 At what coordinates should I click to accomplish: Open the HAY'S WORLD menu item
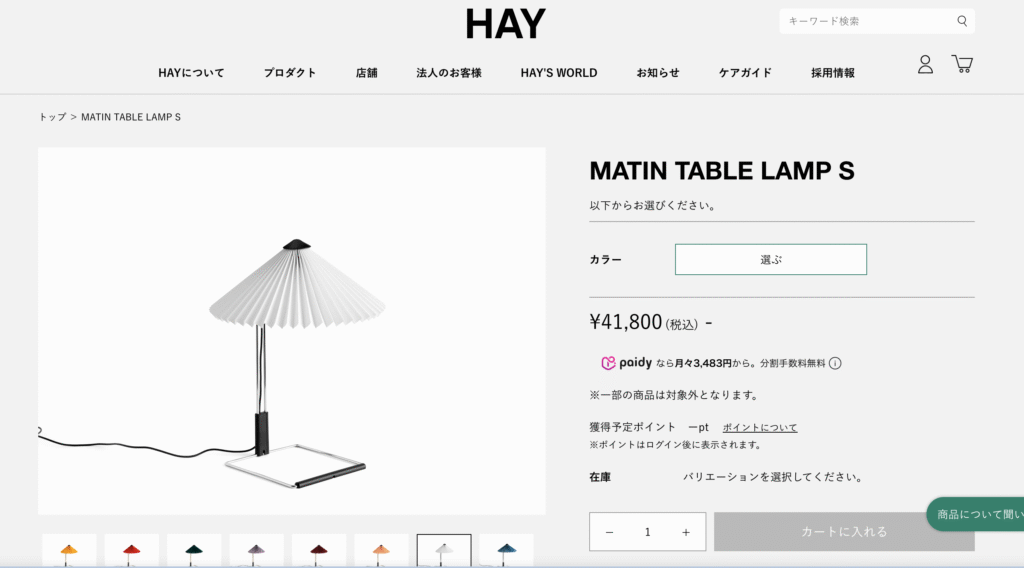pos(559,72)
